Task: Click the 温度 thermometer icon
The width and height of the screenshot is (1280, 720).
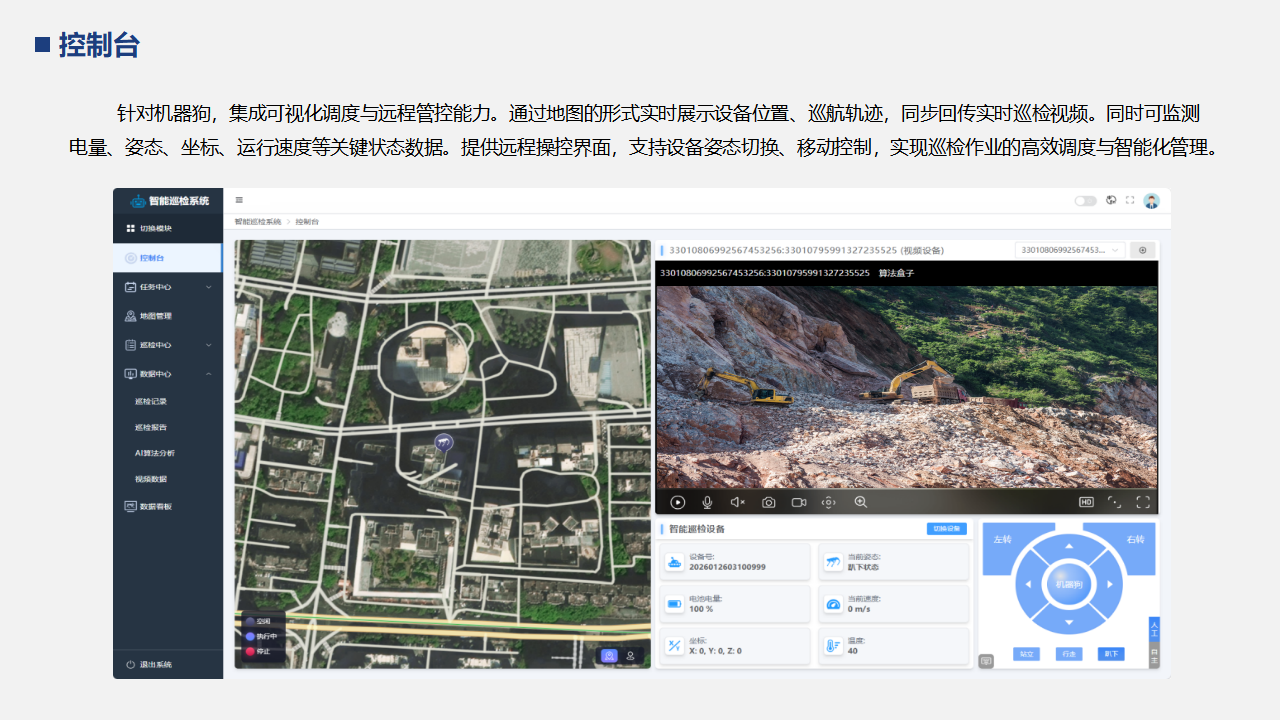Action: (x=833, y=646)
